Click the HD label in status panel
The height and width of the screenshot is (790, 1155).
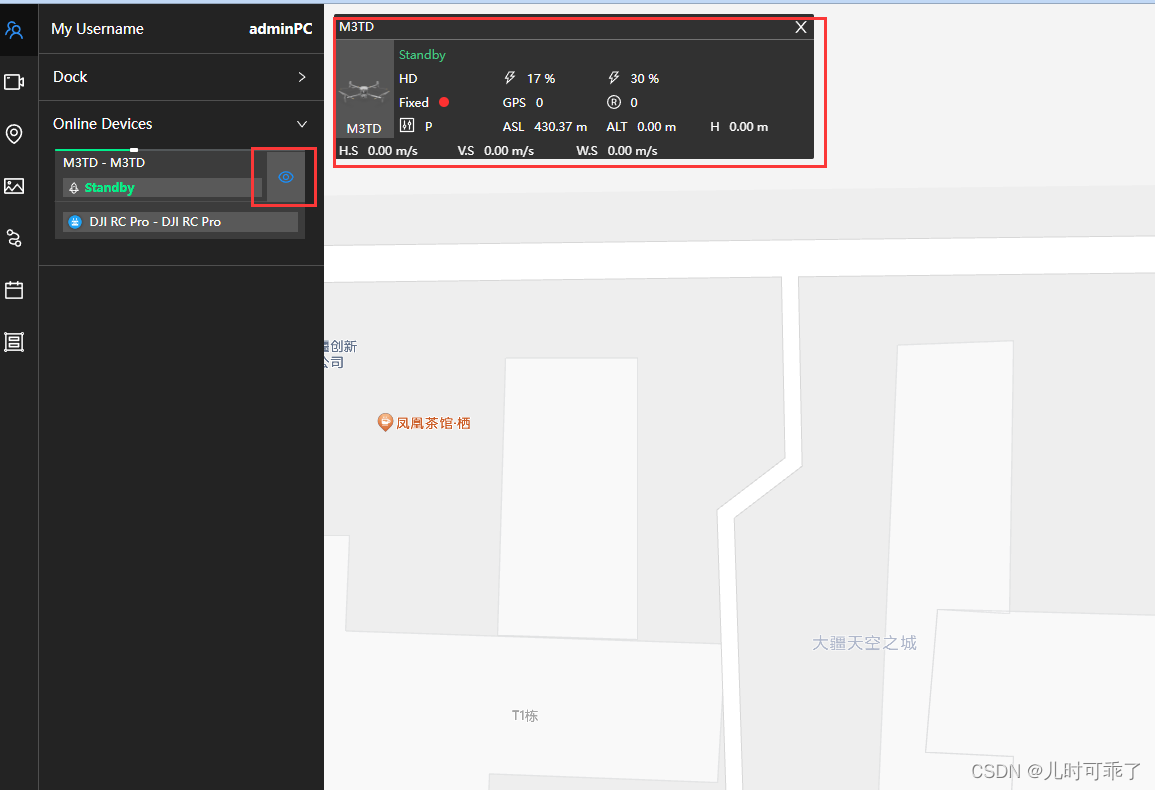(408, 79)
